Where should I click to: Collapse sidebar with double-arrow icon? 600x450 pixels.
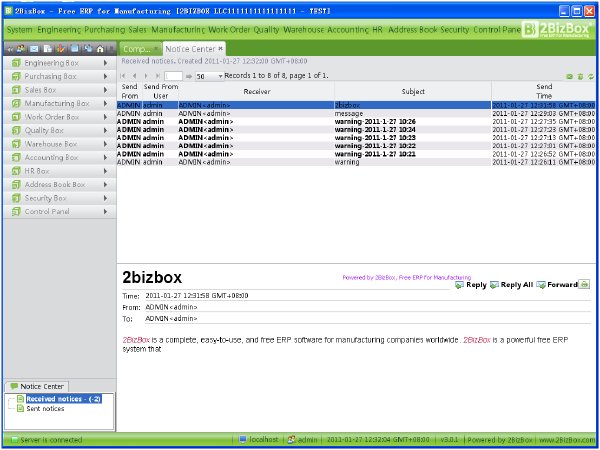(x=10, y=49)
